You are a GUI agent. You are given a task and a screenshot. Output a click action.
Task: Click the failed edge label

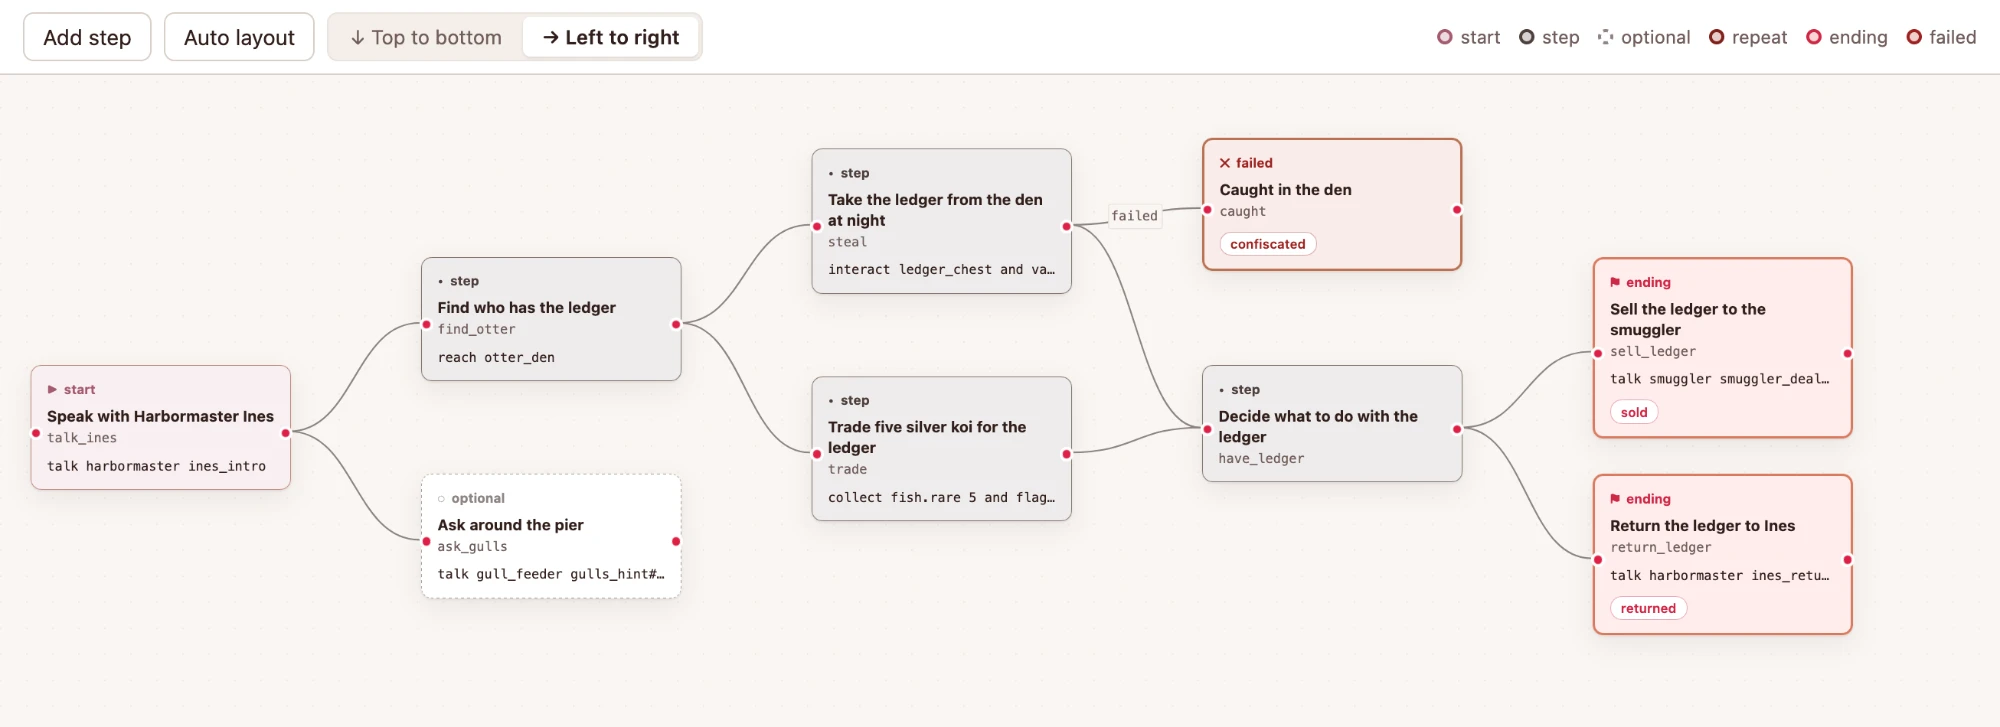pos(1134,216)
